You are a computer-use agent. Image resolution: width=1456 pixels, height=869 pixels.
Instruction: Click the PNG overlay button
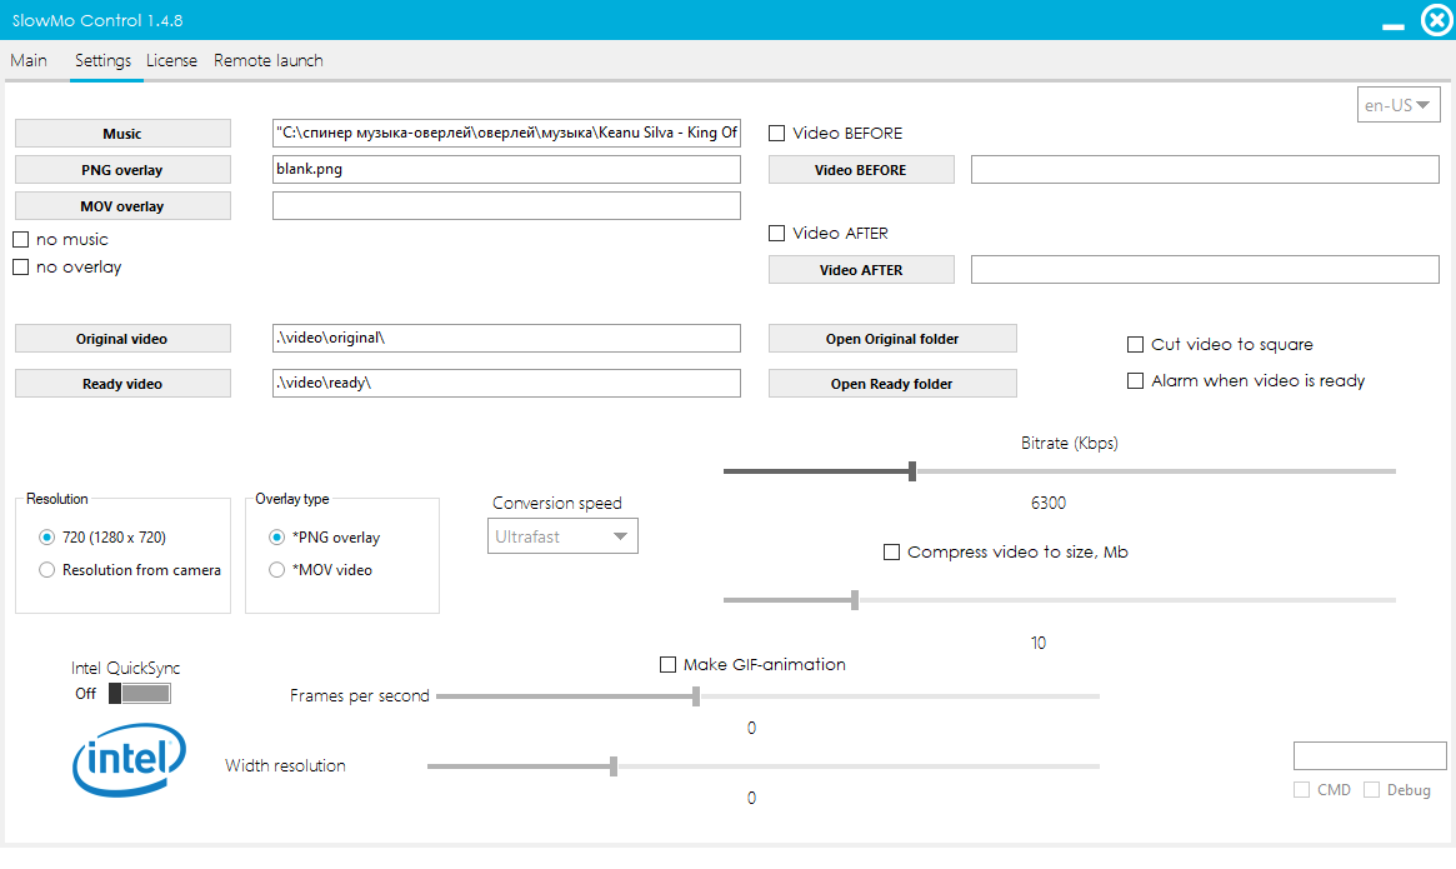(x=122, y=170)
